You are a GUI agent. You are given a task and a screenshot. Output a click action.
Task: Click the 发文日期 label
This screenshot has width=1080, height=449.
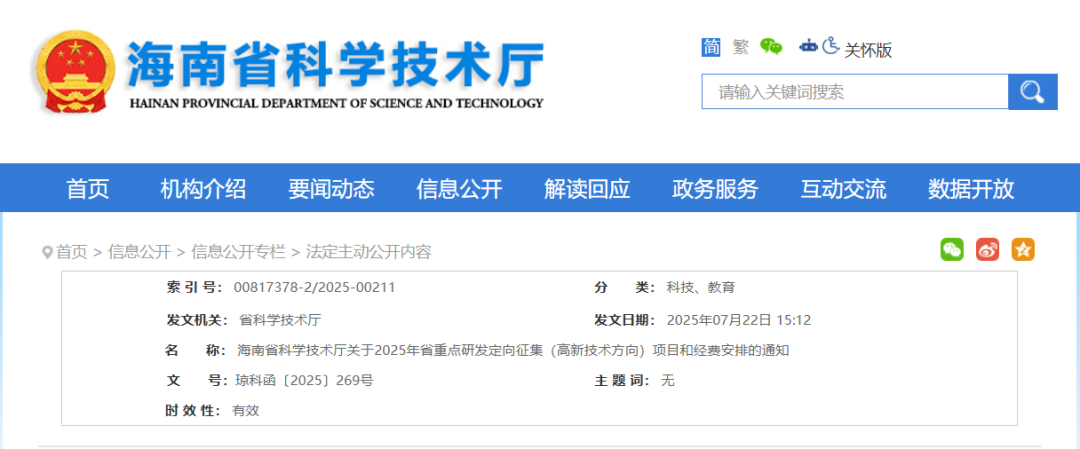[x=625, y=320]
